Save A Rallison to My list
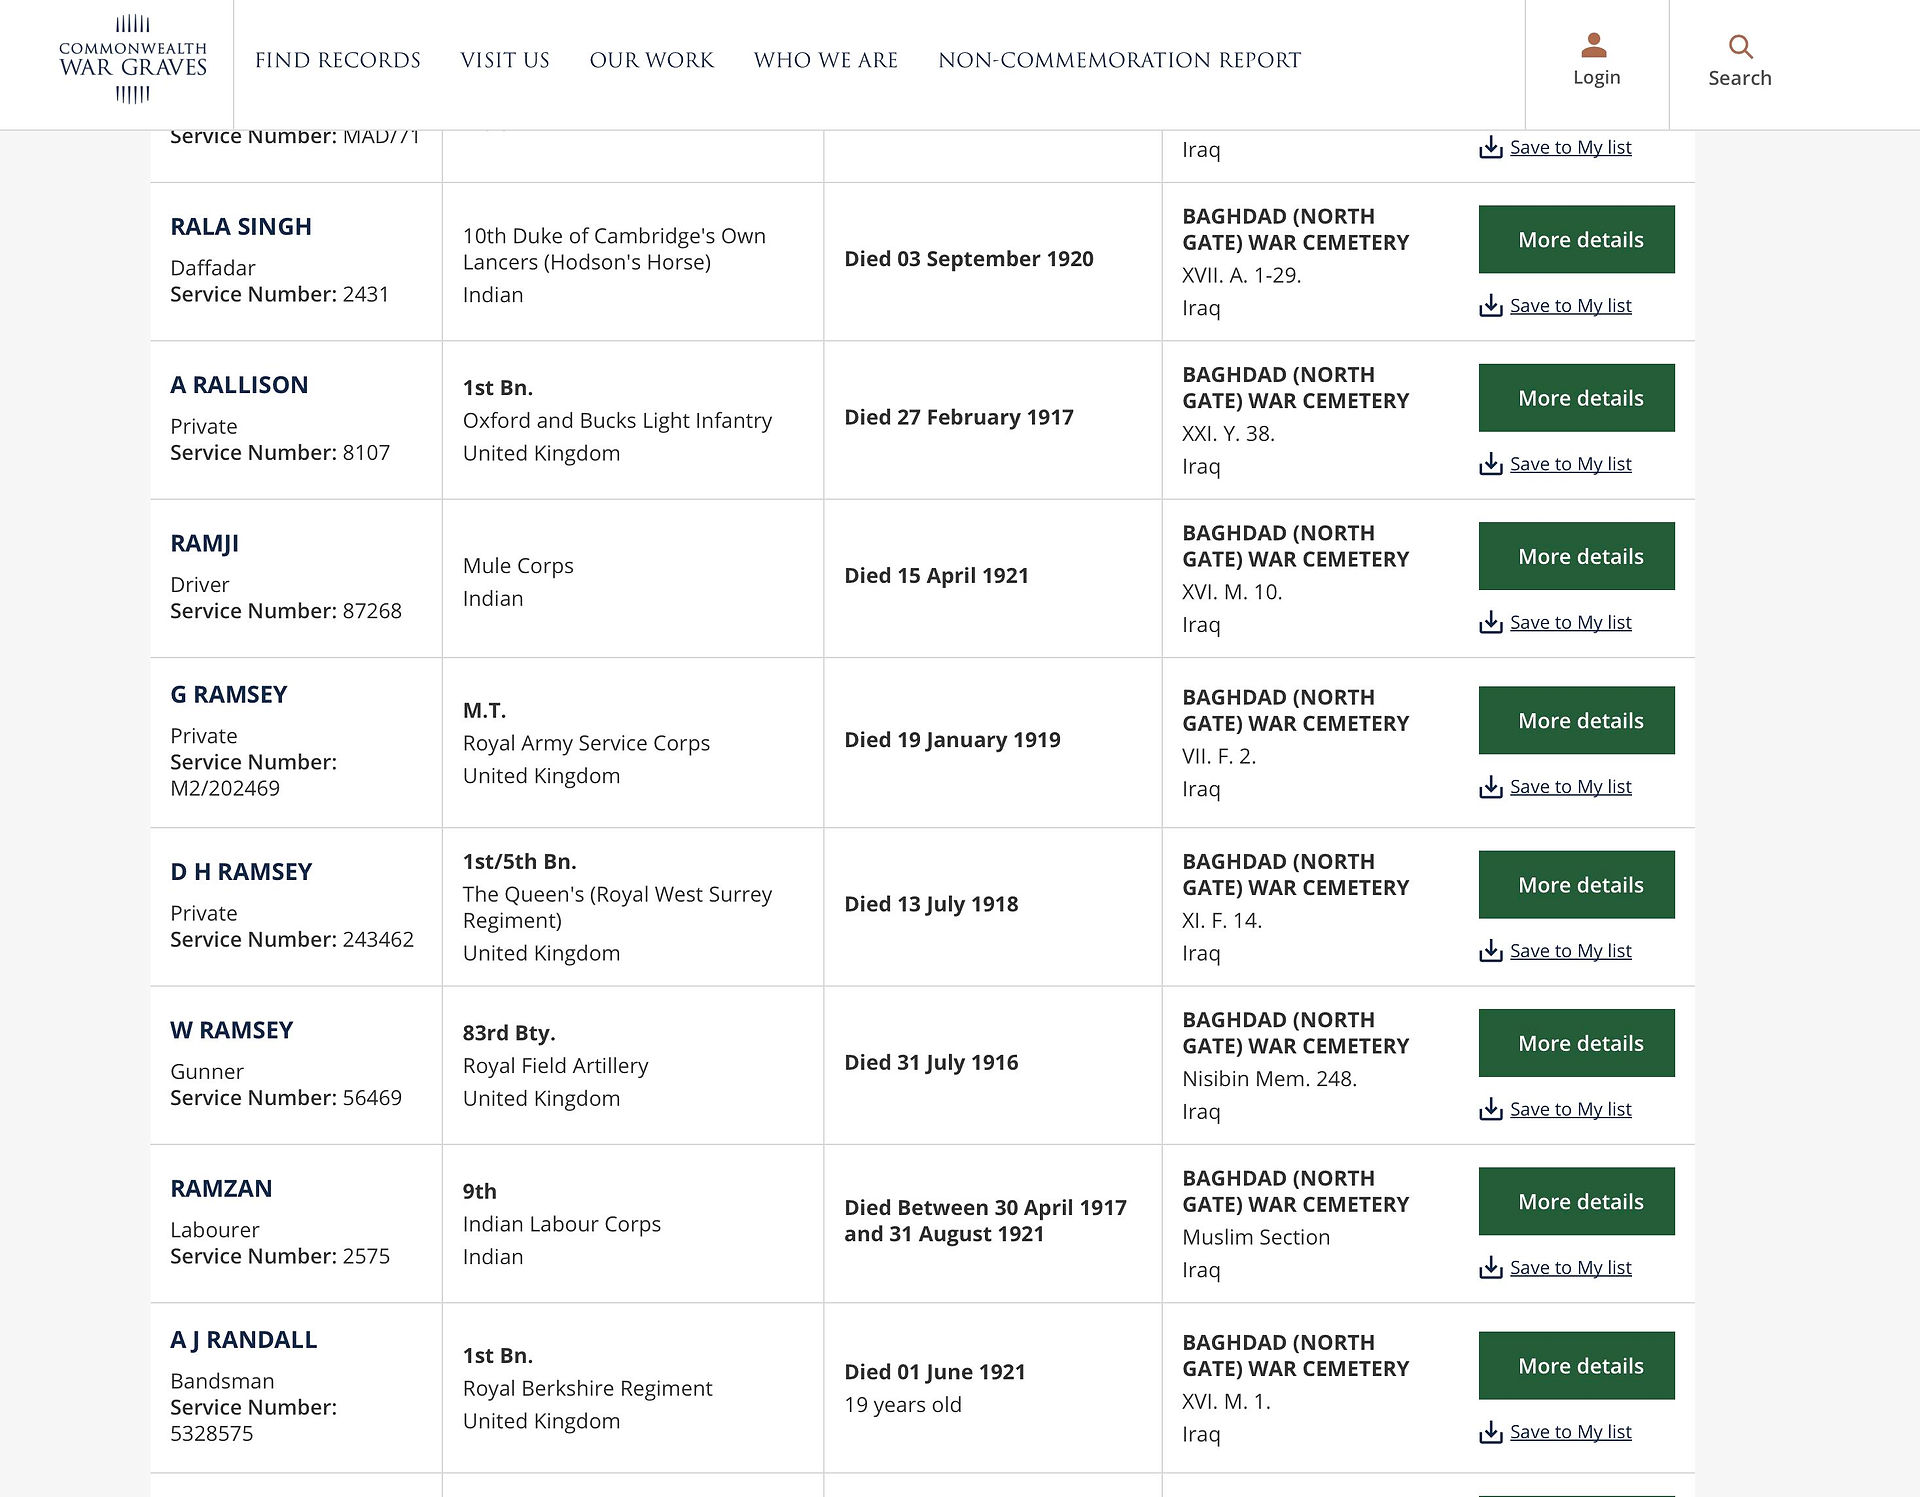 click(x=1570, y=464)
